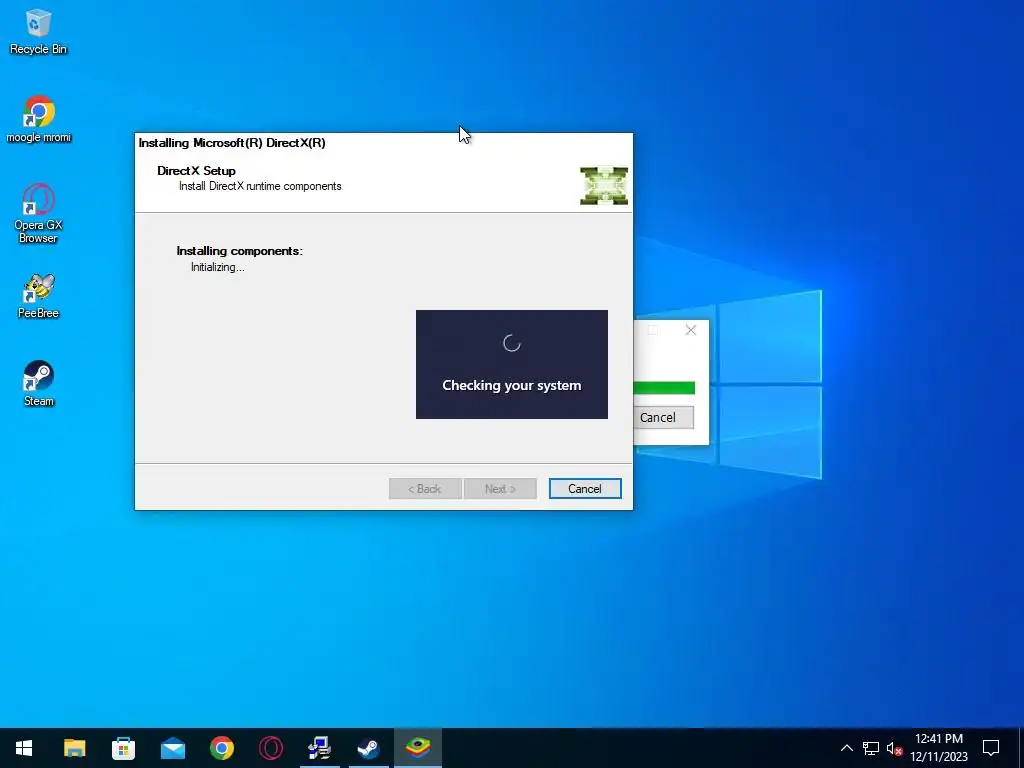The height and width of the screenshot is (768, 1024).
Task: Click the Installing components: label
Action: 240,251
